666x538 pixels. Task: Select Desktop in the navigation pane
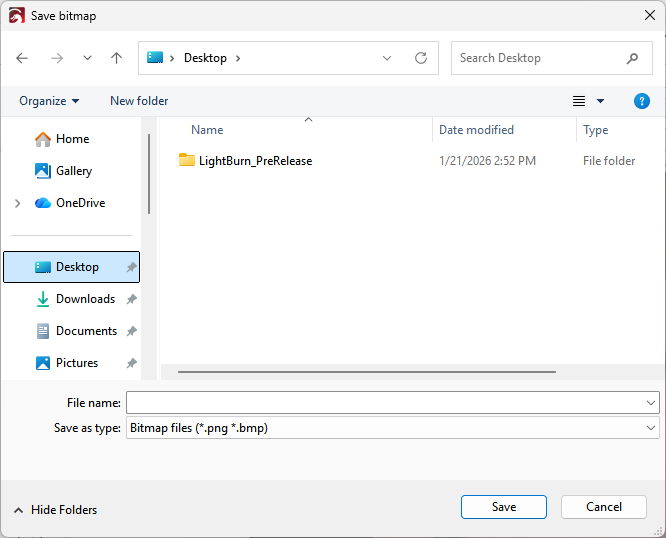tap(71, 267)
